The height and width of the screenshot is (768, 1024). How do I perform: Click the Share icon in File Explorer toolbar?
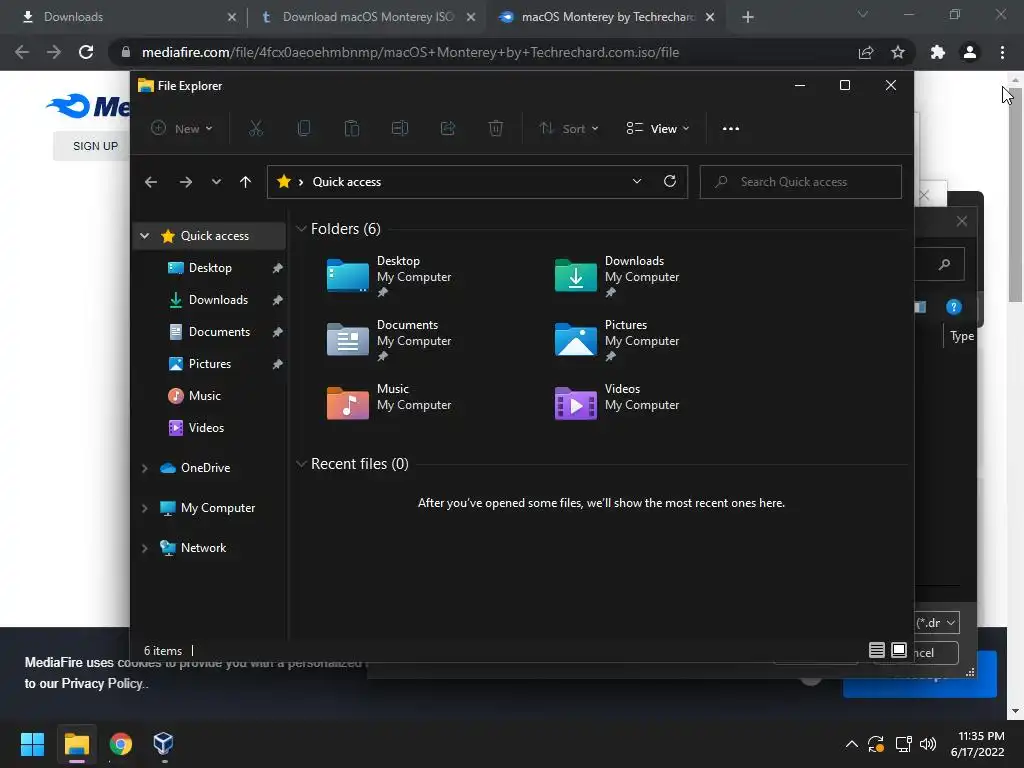448,129
